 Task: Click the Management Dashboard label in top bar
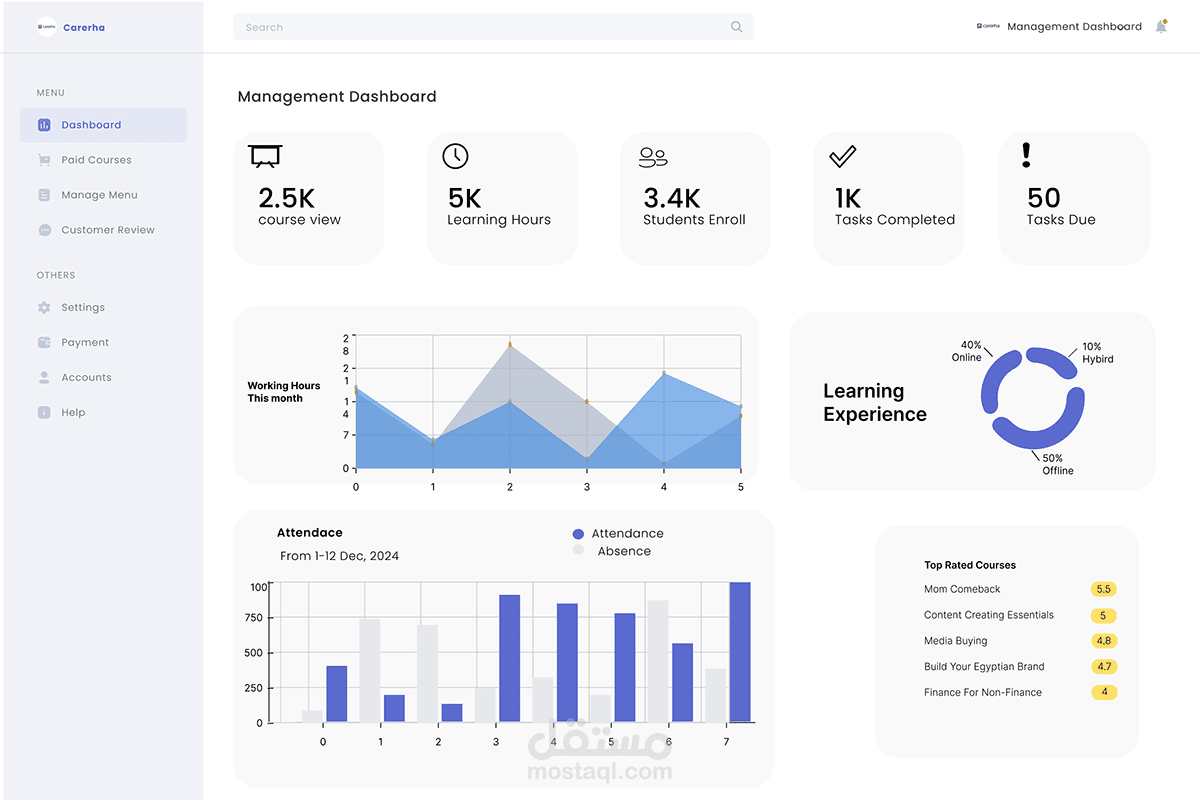click(1074, 27)
